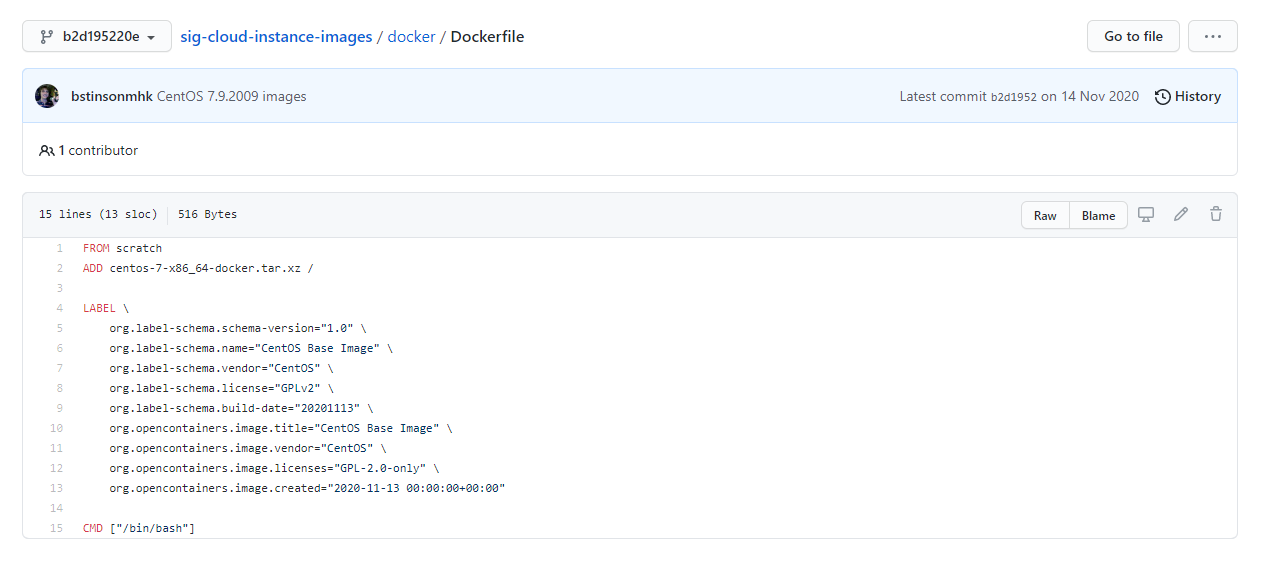Open bstinsonmhk user profile link
Screen dimensions: 1279x565
(112, 96)
